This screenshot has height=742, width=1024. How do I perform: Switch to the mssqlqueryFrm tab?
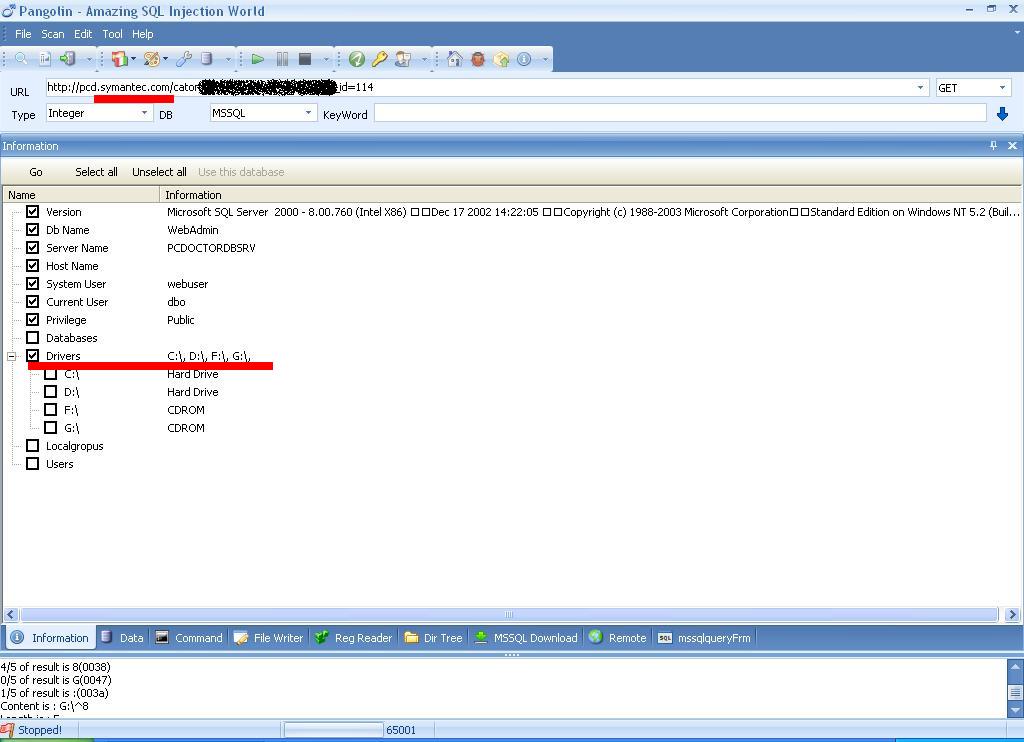pyautogui.click(x=704, y=637)
